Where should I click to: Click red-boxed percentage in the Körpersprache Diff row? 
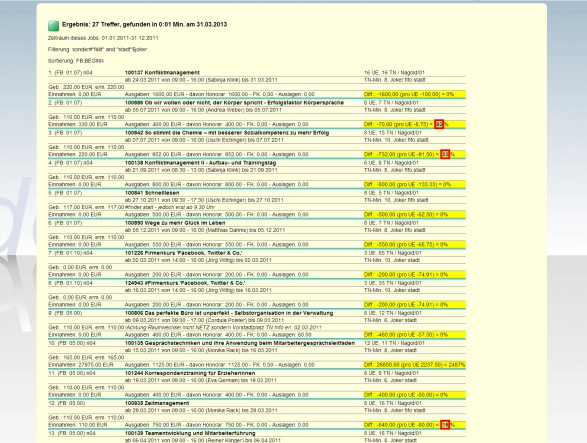click(439, 124)
